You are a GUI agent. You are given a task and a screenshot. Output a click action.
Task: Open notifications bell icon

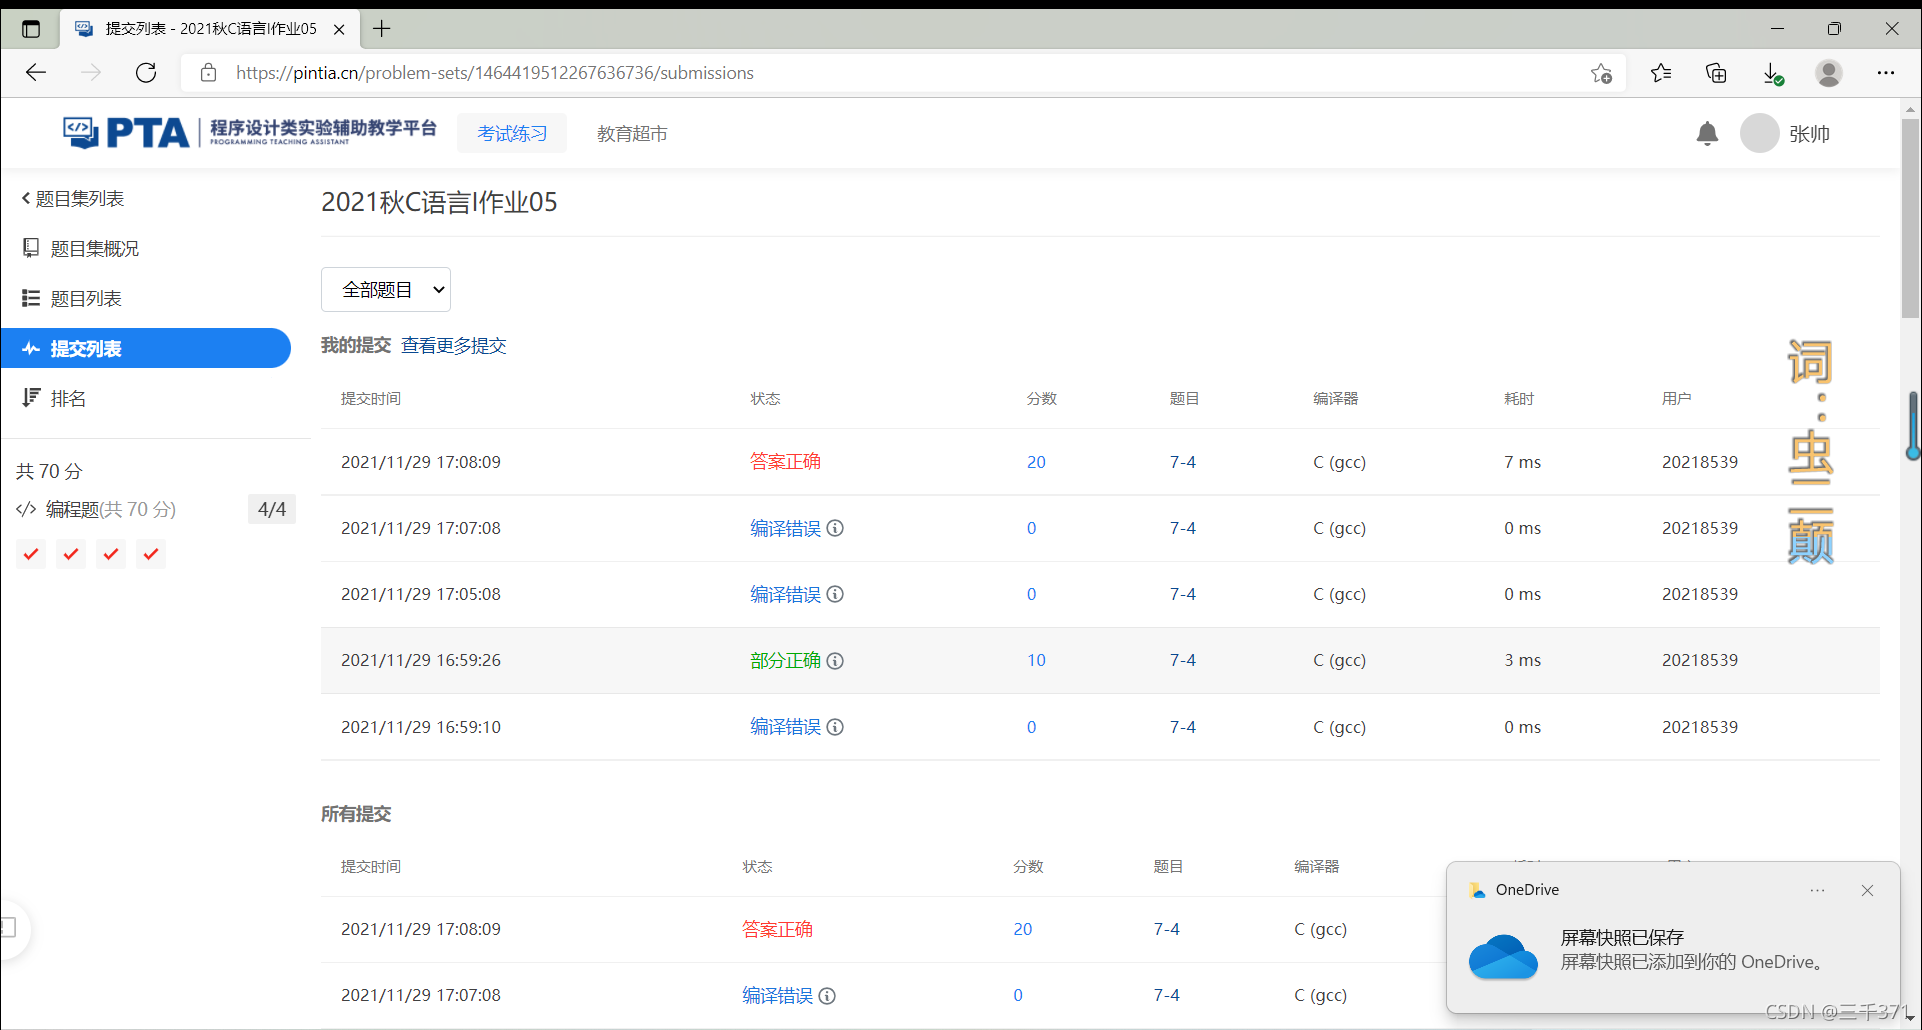(x=1707, y=133)
